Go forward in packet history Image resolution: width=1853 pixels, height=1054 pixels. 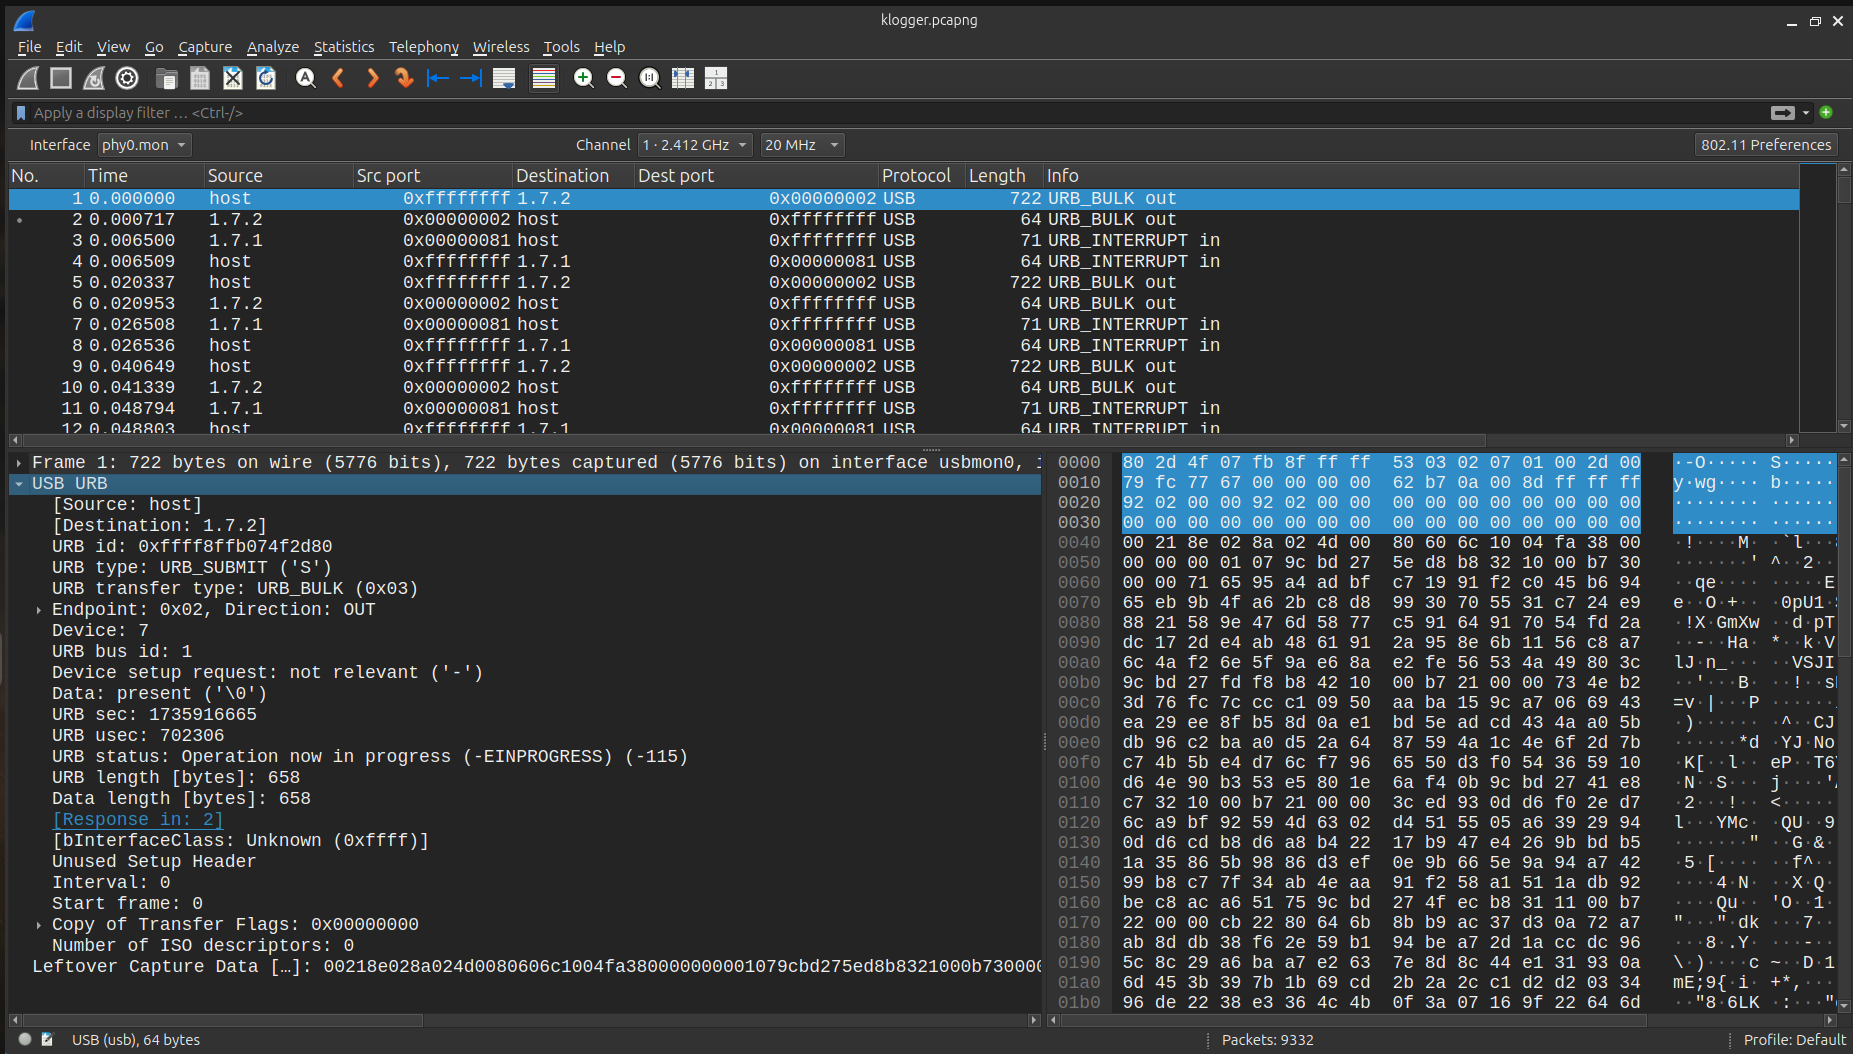click(x=372, y=78)
